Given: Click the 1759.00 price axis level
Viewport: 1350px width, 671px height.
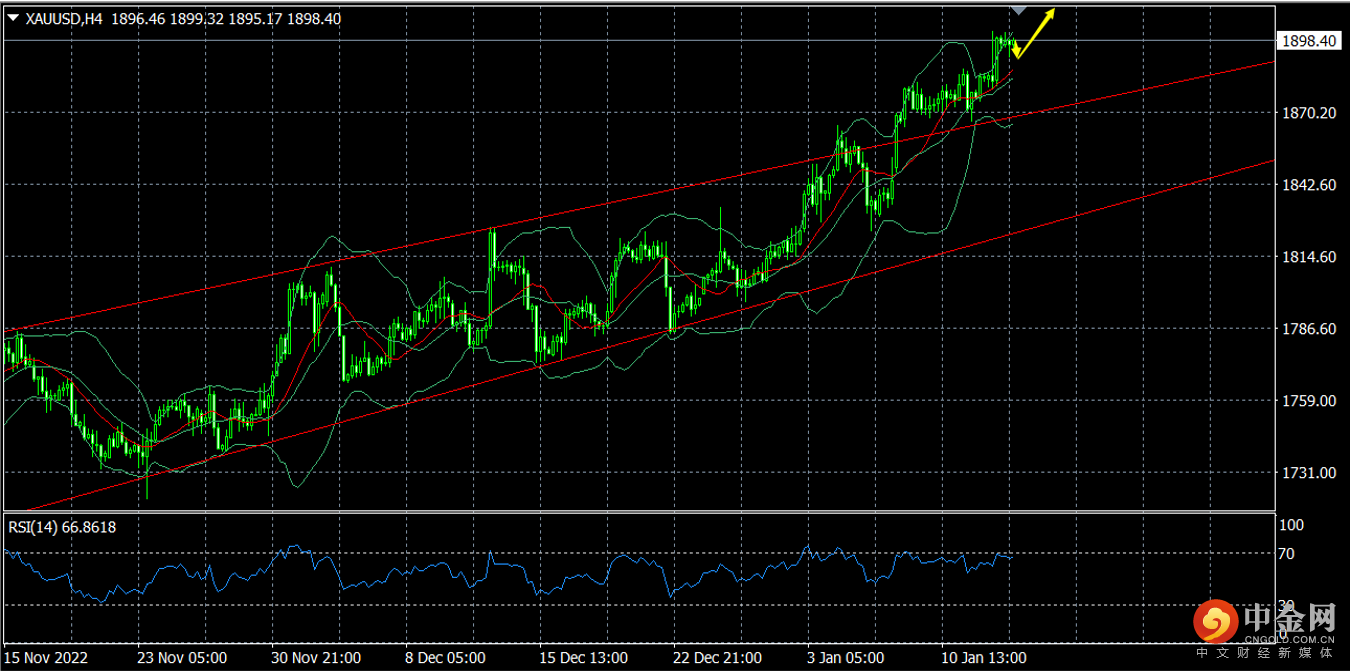Looking at the screenshot, I should click(1308, 401).
